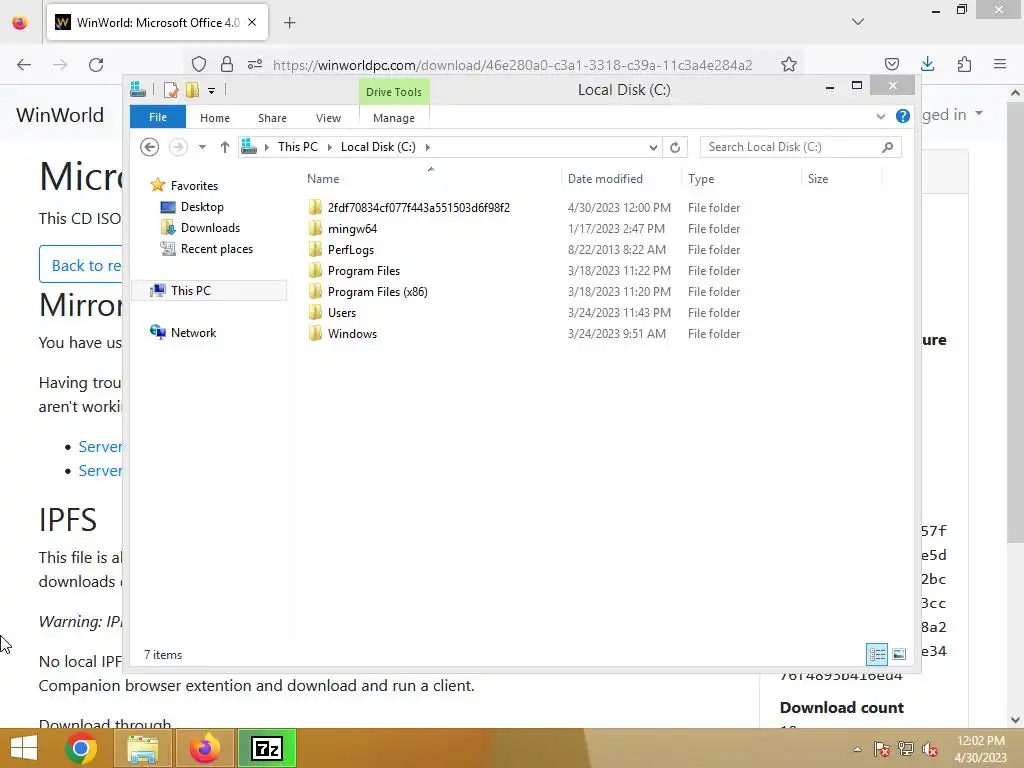Image resolution: width=1024 pixels, height=768 pixels.
Task: Switch to Details view in status bar
Action: tap(876, 654)
